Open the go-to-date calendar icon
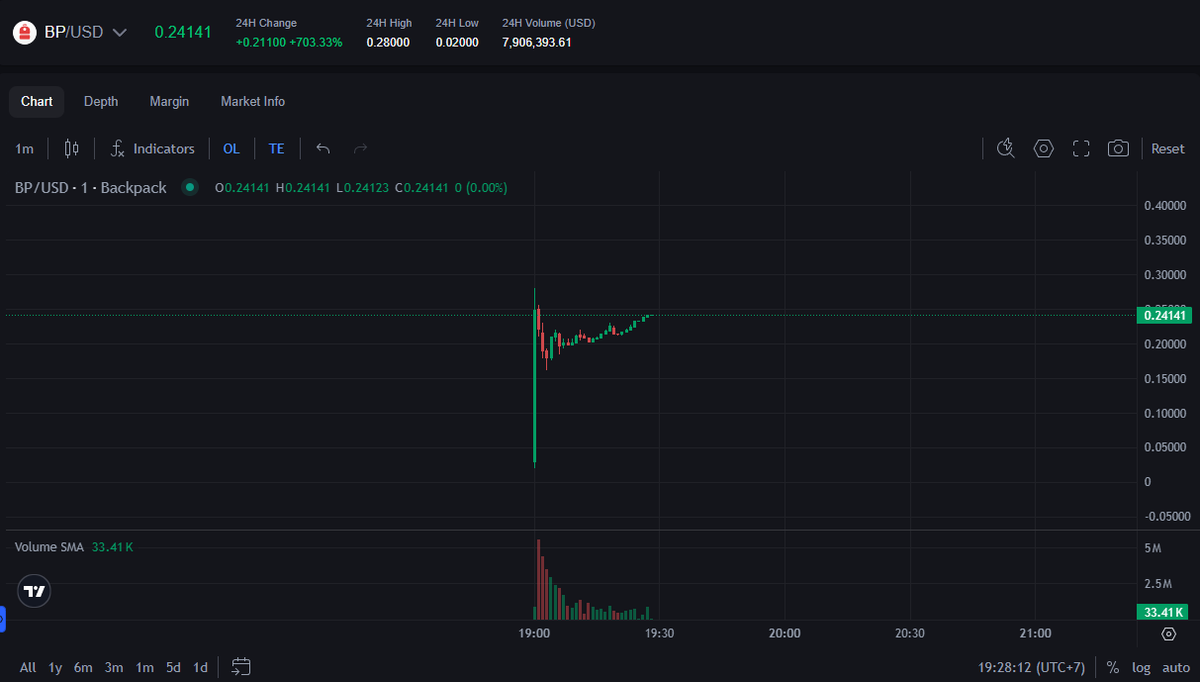Image resolution: width=1200 pixels, height=682 pixels. click(x=240, y=666)
